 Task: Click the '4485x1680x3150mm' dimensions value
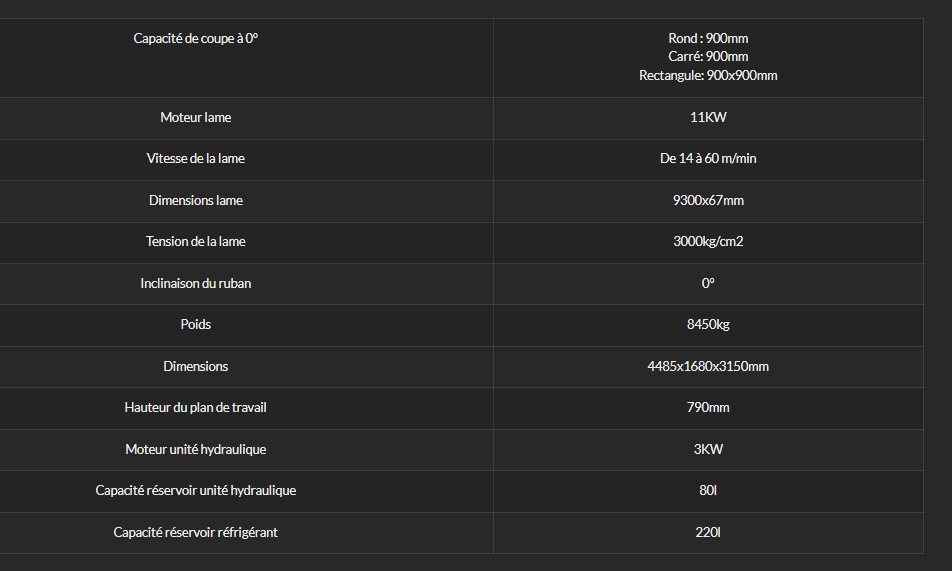pyautogui.click(x=708, y=366)
